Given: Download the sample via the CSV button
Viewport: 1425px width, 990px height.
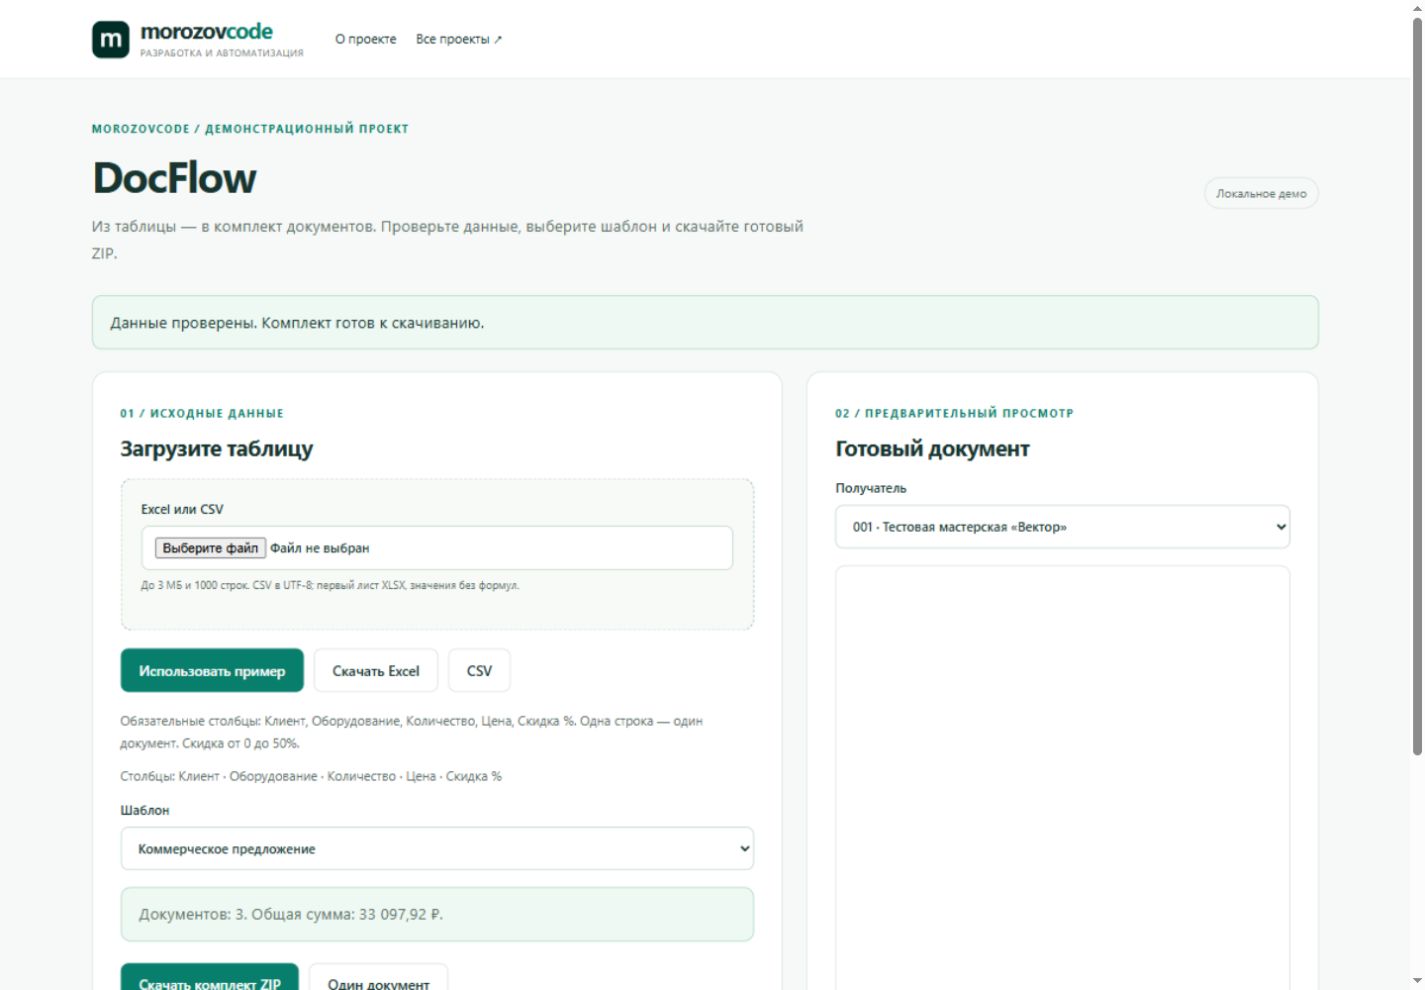Looking at the screenshot, I should click(x=479, y=671).
